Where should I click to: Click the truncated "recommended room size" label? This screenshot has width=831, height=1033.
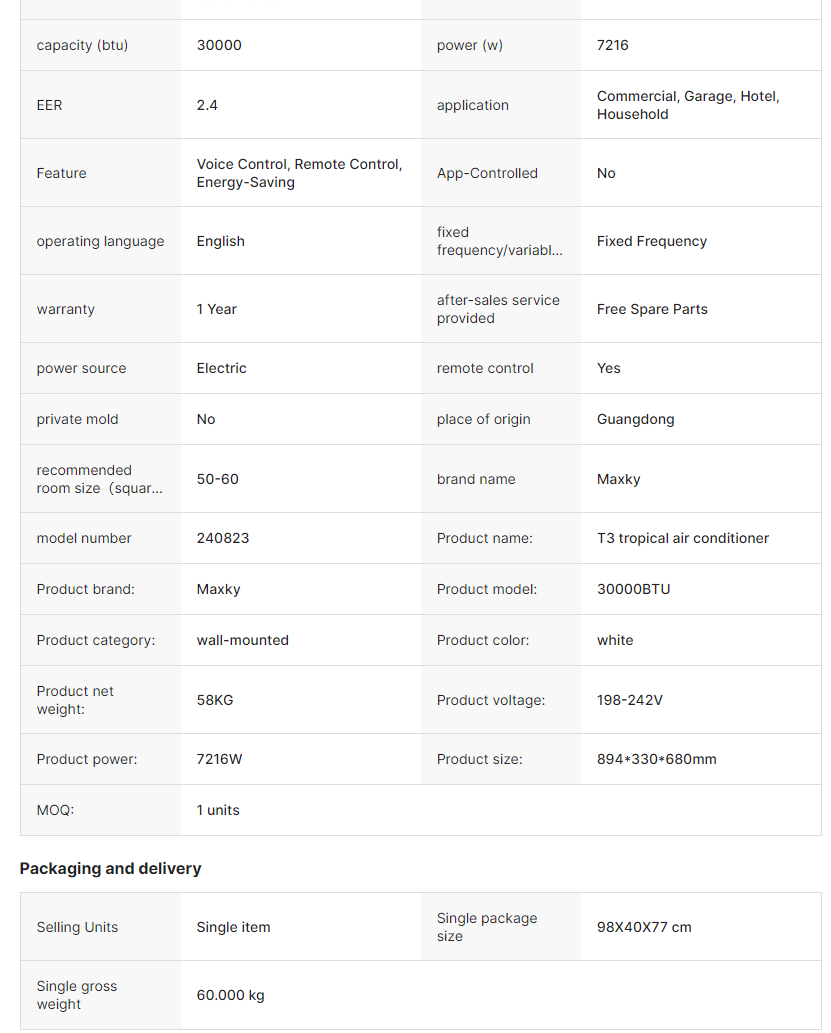click(x=99, y=479)
